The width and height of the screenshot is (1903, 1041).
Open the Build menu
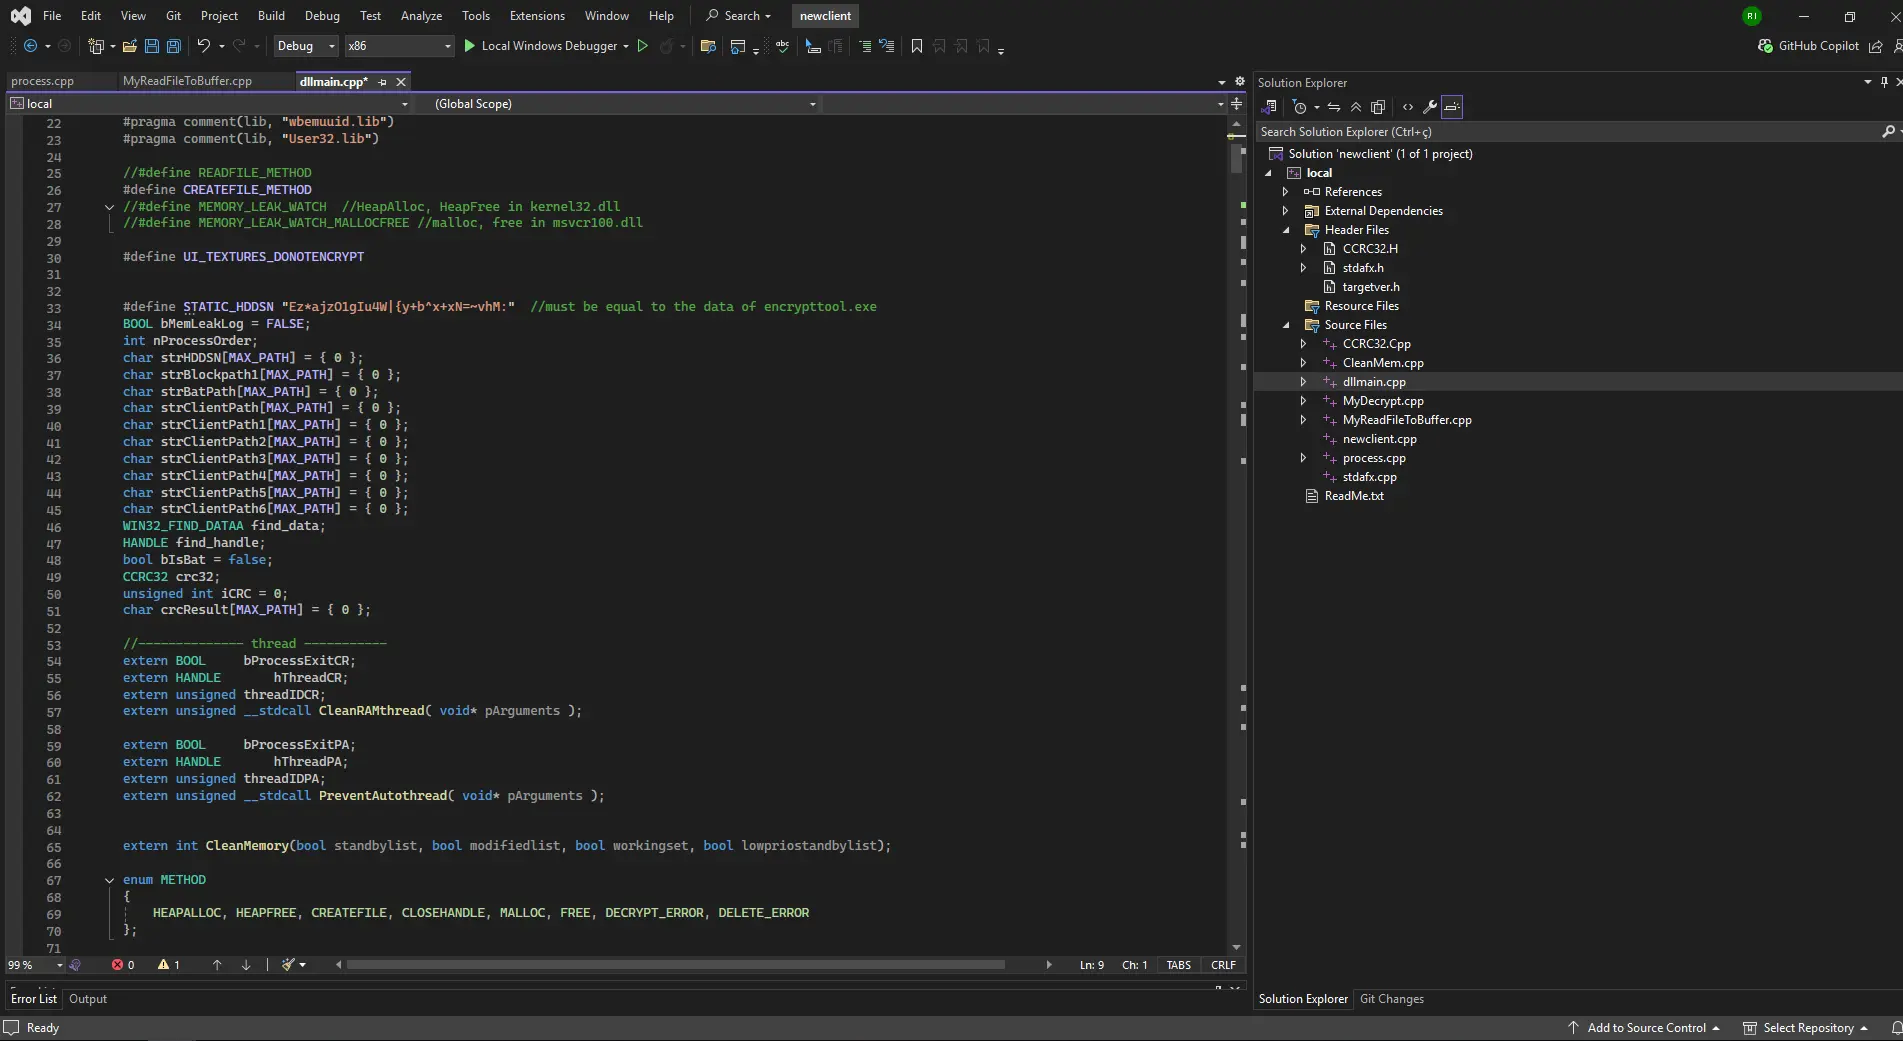pyautogui.click(x=271, y=16)
